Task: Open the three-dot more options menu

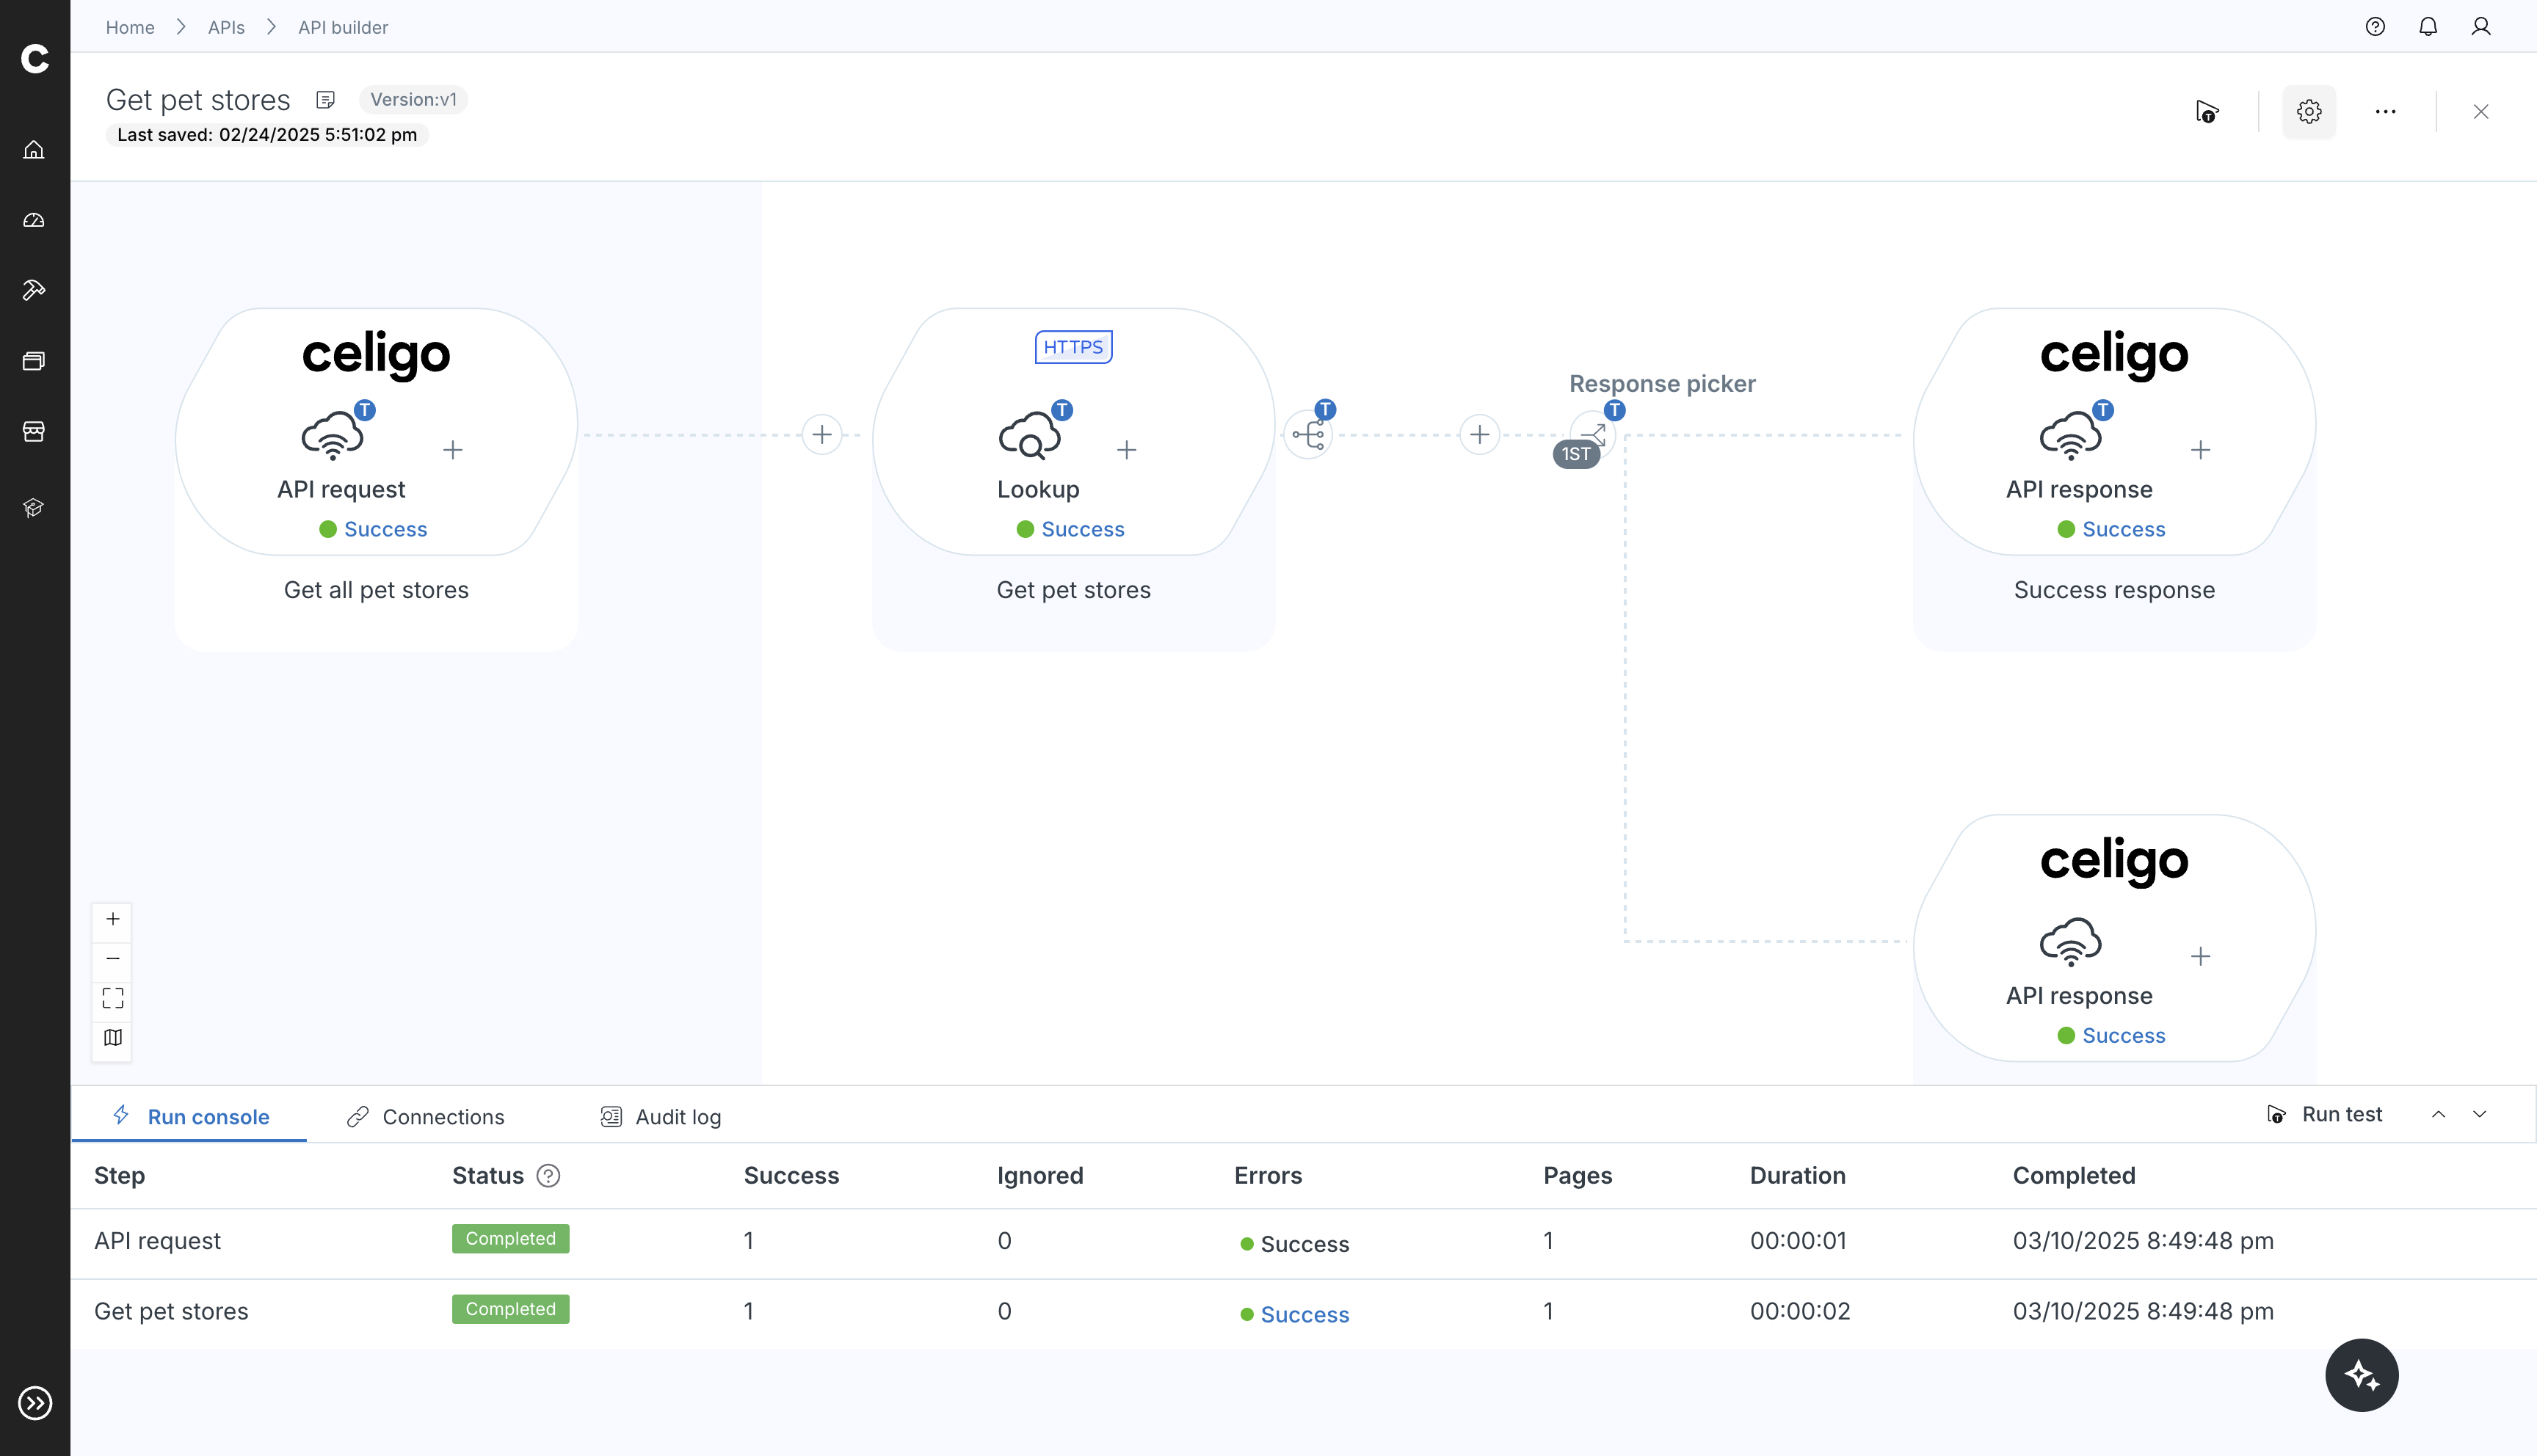Action: (2386, 112)
